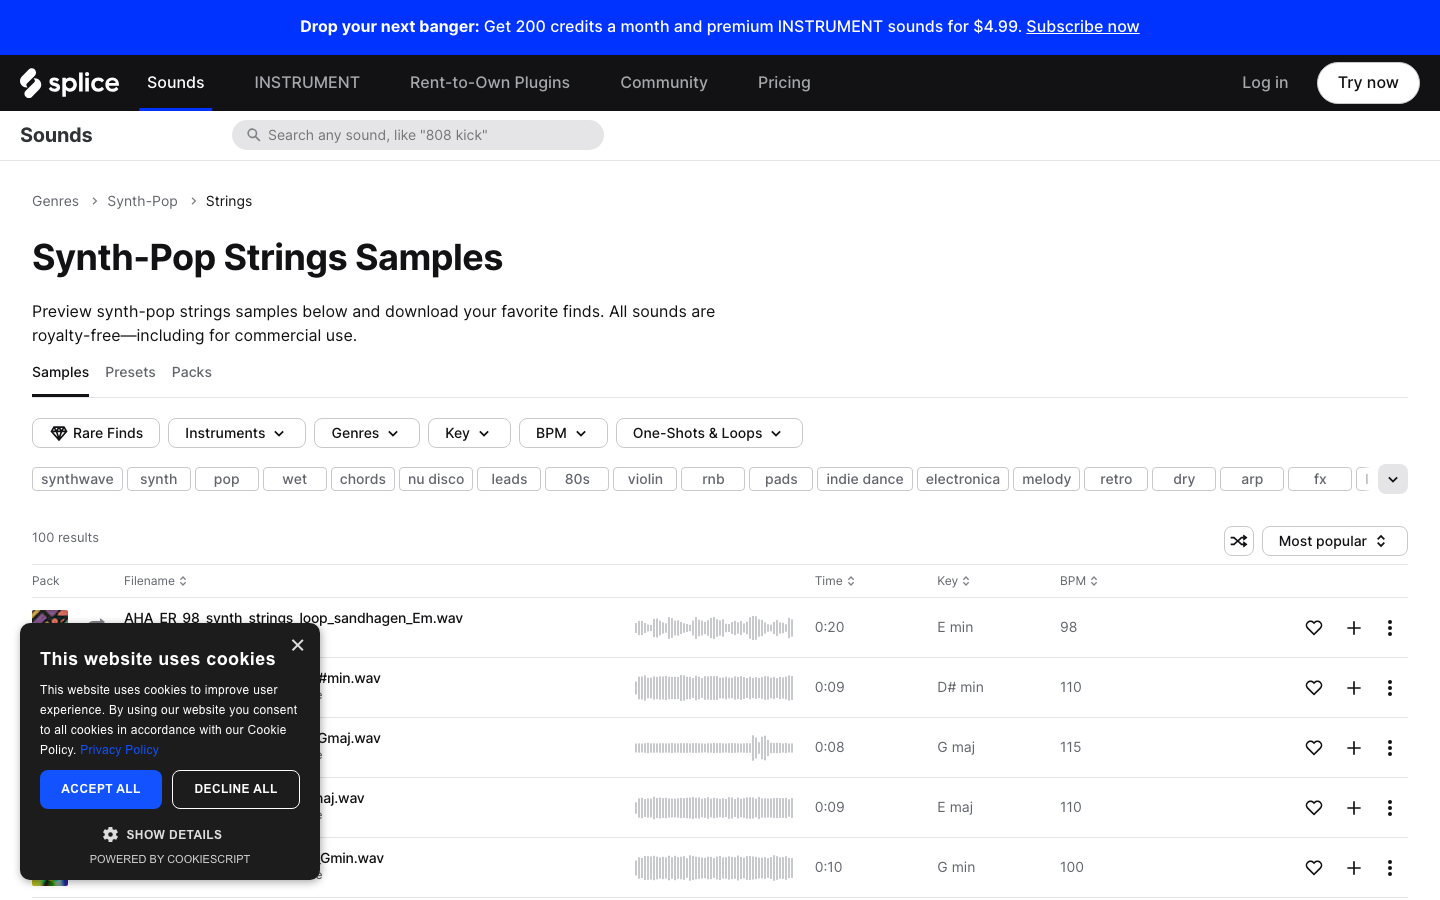Image resolution: width=1440 pixels, height=900 pixels.
Task: Add the E maj sample to collection
Action: coord(1354,808)
